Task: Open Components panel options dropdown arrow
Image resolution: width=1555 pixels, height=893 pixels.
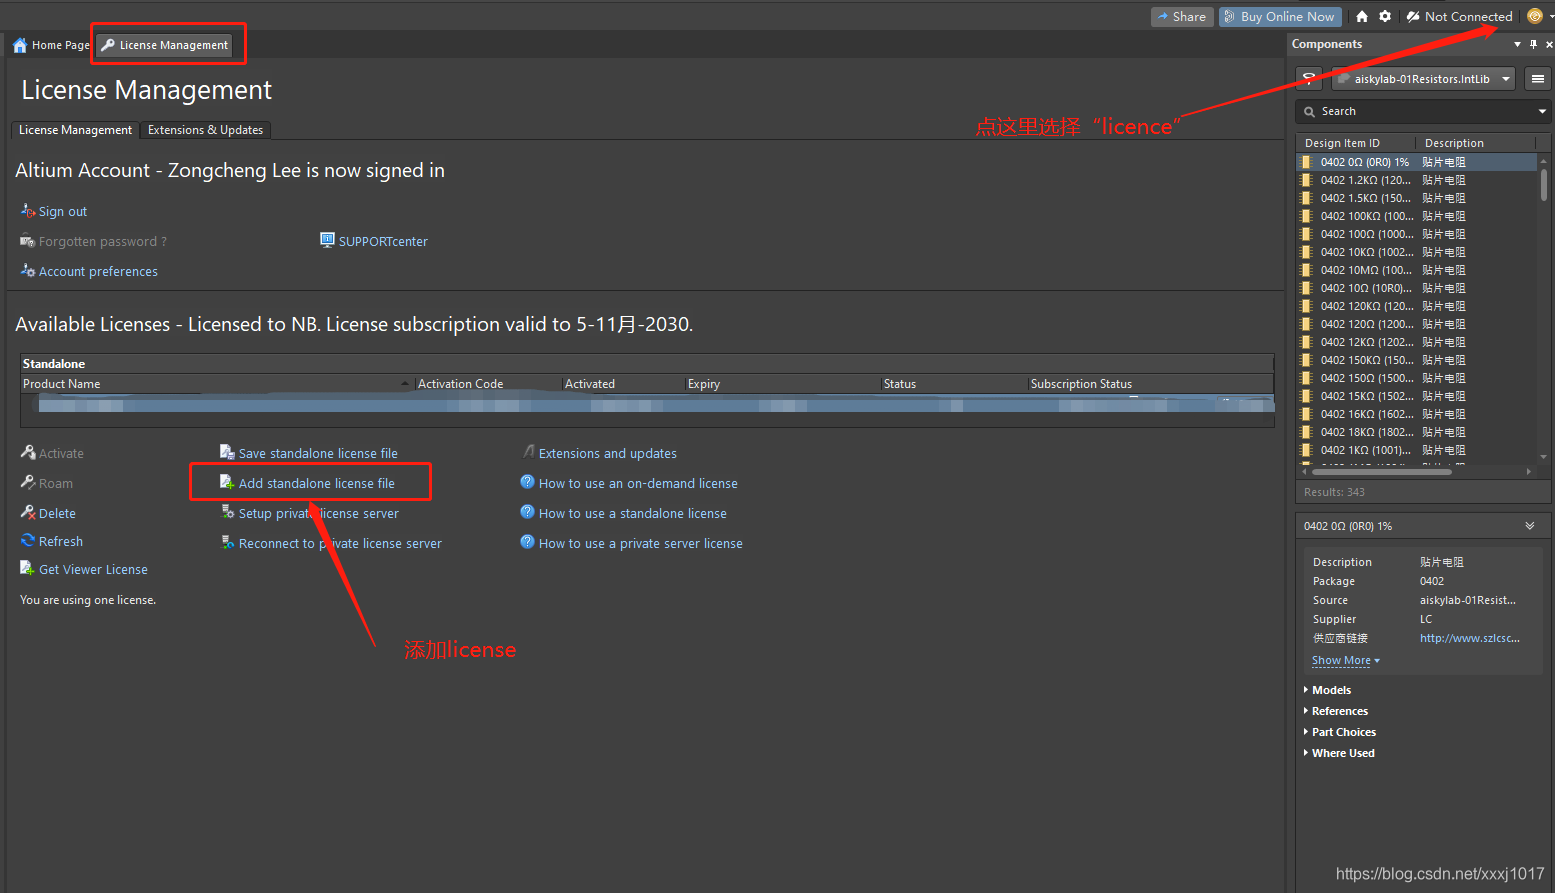Action: [x=1517, y=44]
